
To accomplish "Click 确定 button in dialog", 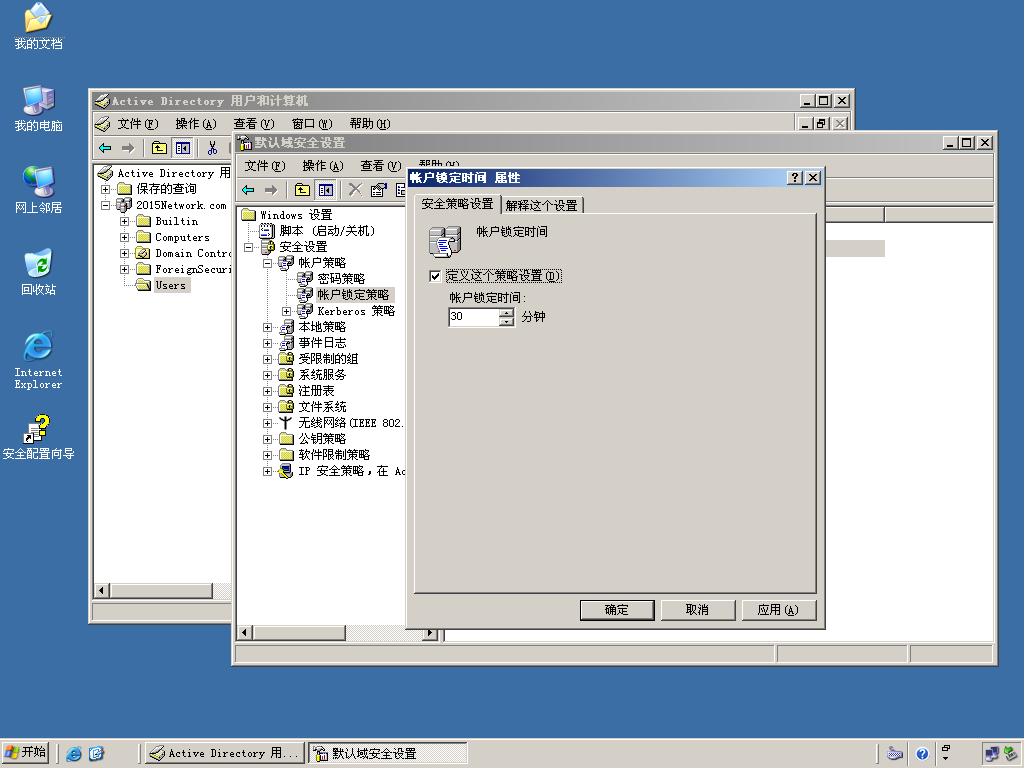I will click(616, 610).
